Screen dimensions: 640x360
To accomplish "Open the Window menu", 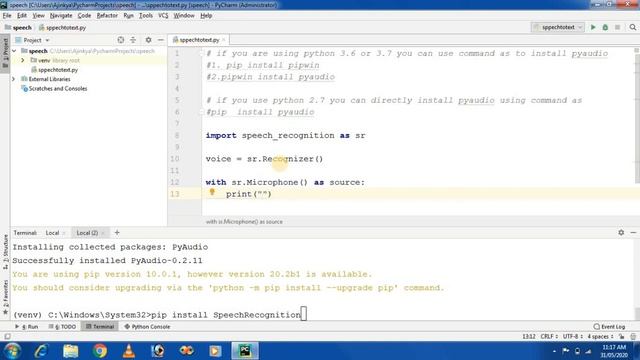I will point(184,16).
